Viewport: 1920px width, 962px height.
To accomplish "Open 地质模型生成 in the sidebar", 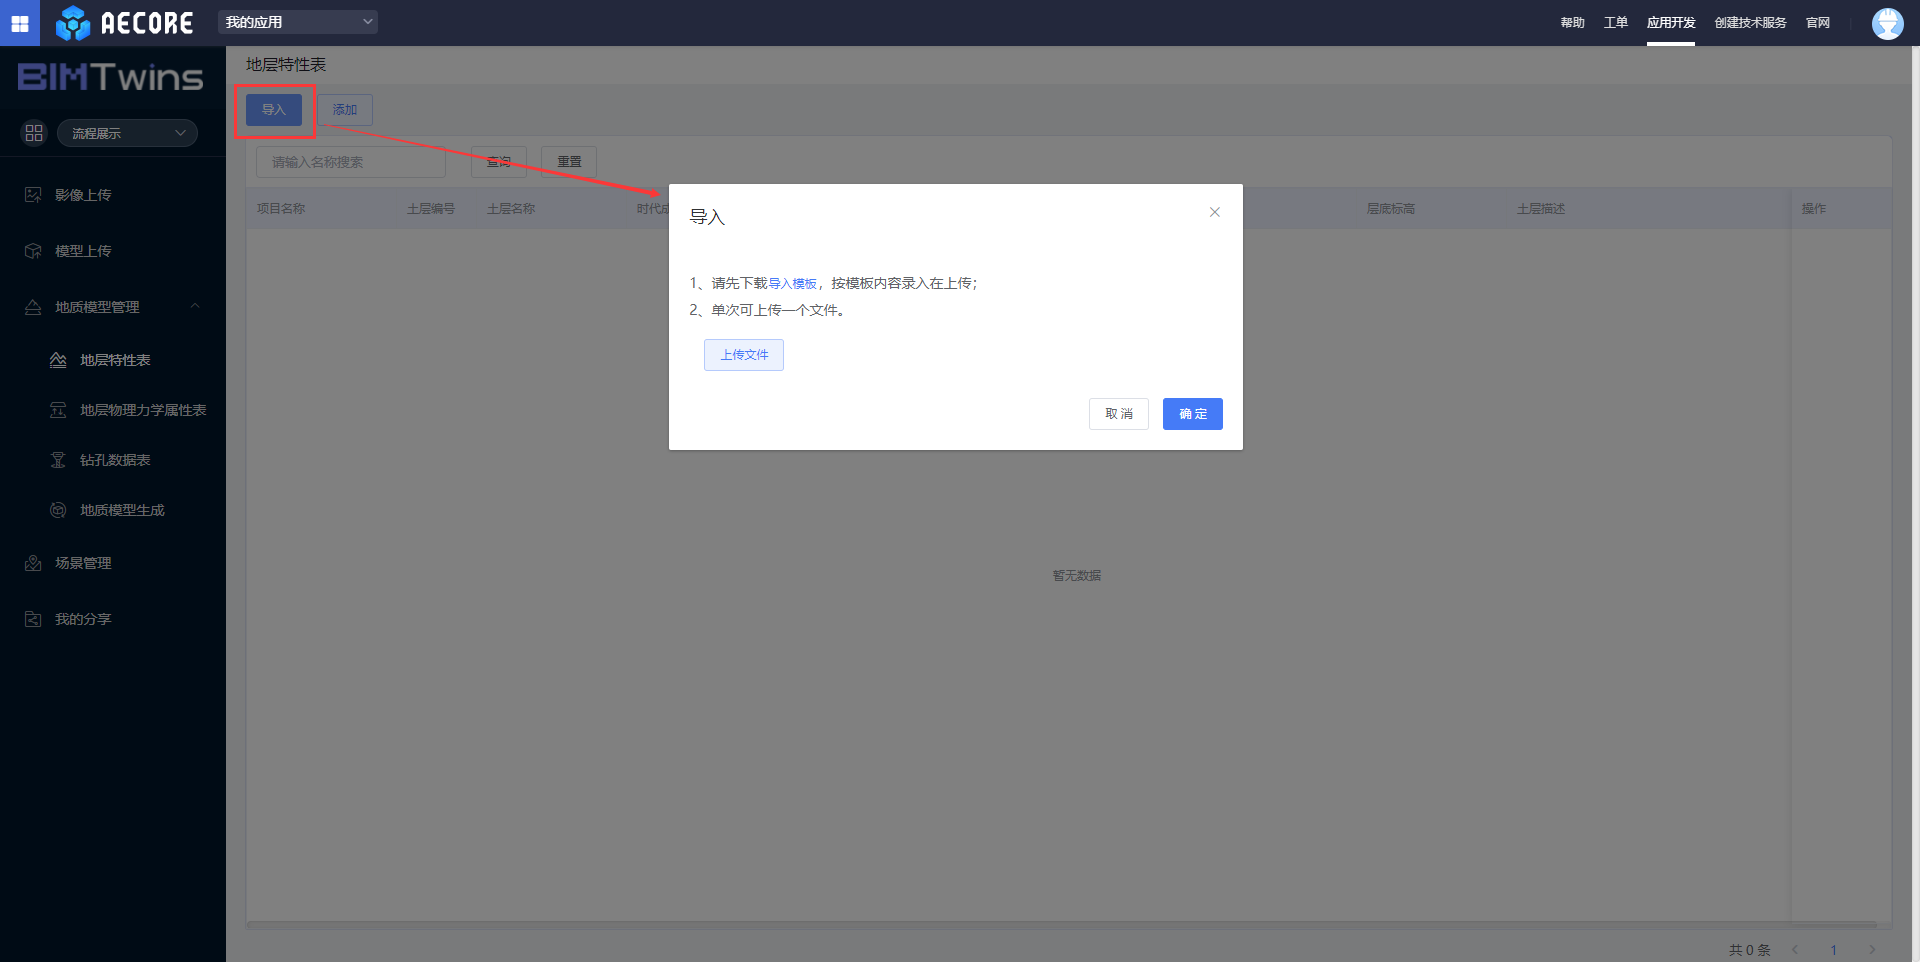I will click(122, 510).
